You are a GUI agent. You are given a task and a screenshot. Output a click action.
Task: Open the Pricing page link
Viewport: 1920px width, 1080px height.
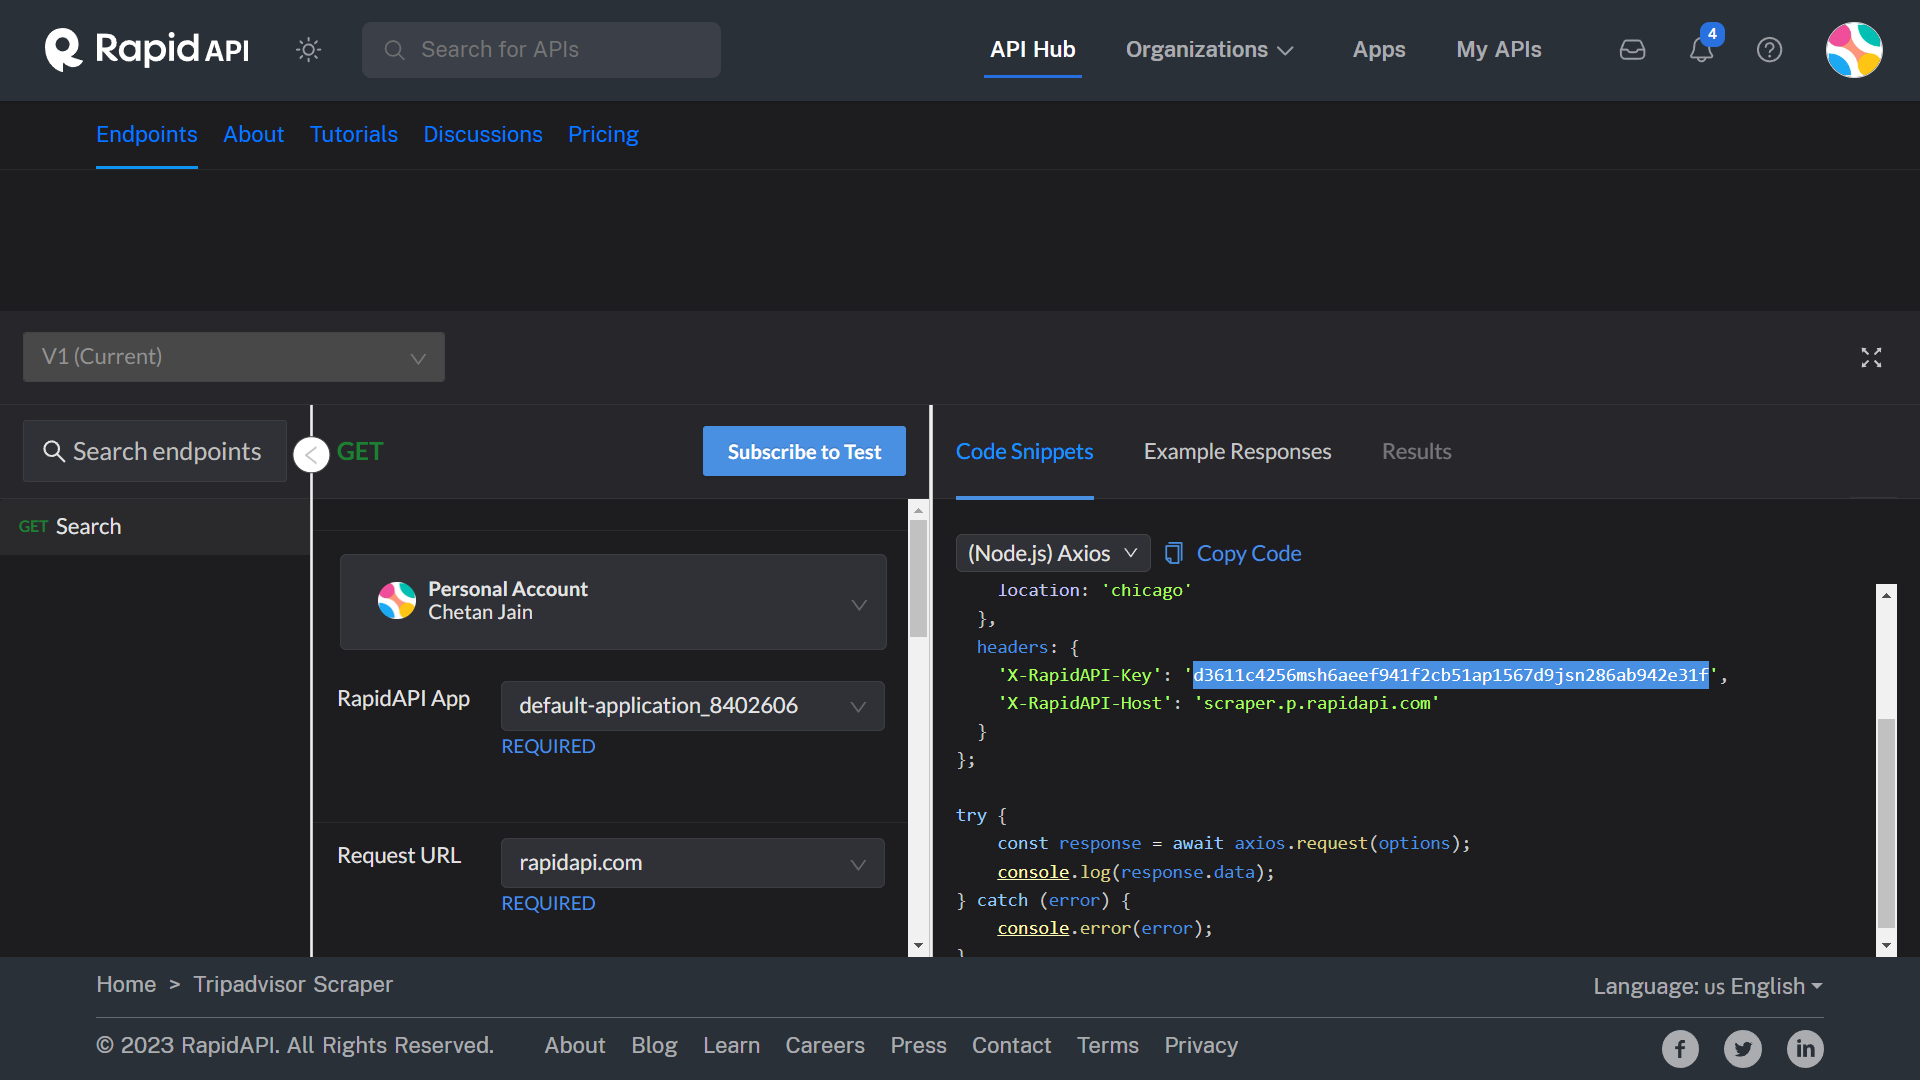(603, 134)
